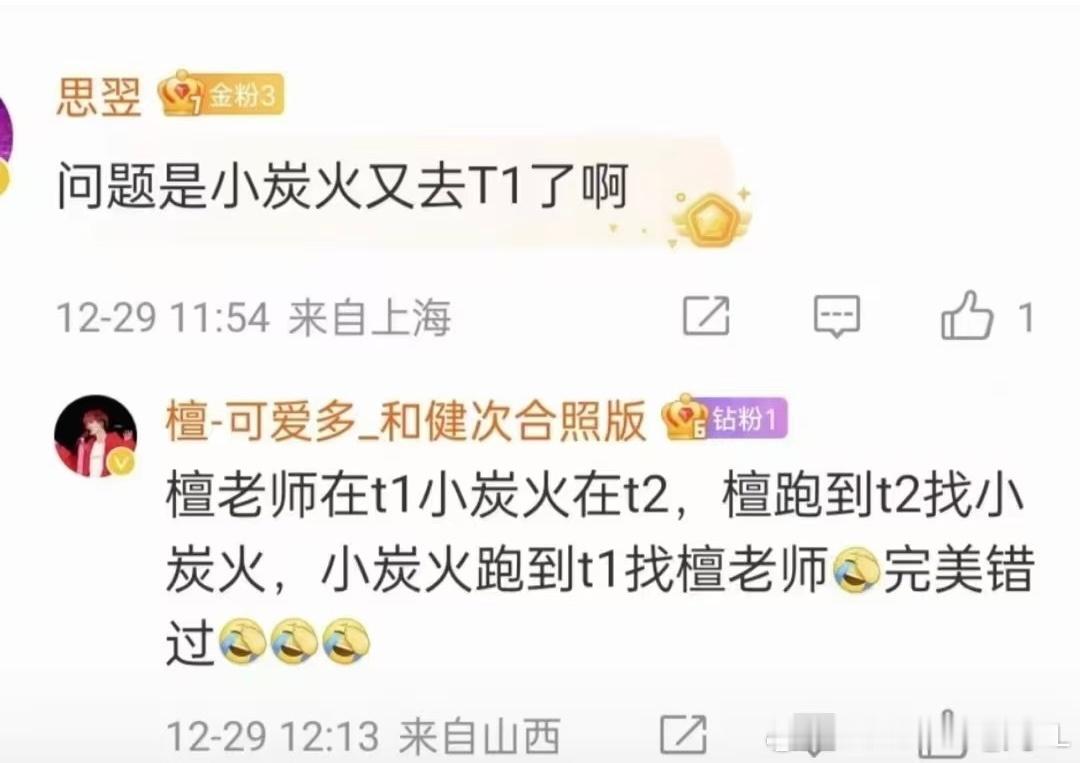The width and height of the screenshot is (1080, 763).
Task: Tap timestamp 12-29 11:54 来自上海
Action: click(253, 317)
